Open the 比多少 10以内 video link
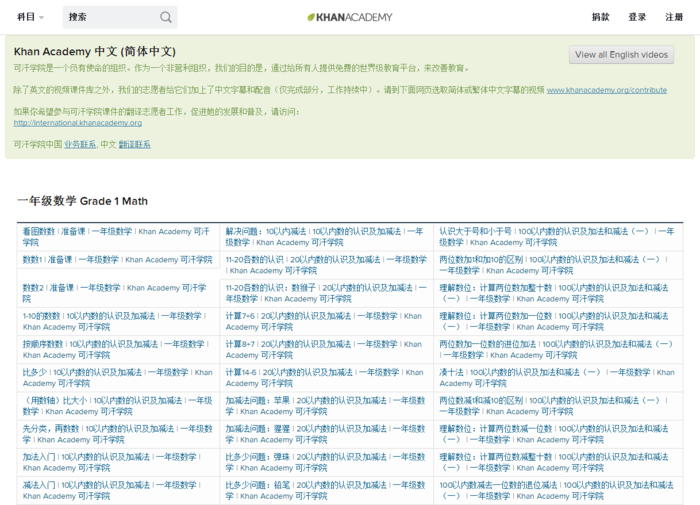The height and width of the screenshot is (505, 700). point(117,377)
